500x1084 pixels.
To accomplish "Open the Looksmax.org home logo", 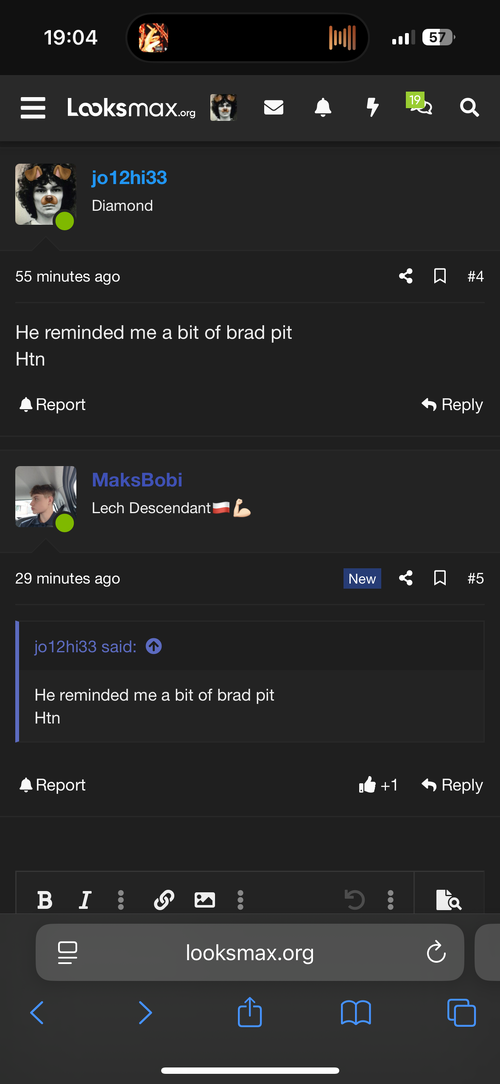I will point(131,108).
